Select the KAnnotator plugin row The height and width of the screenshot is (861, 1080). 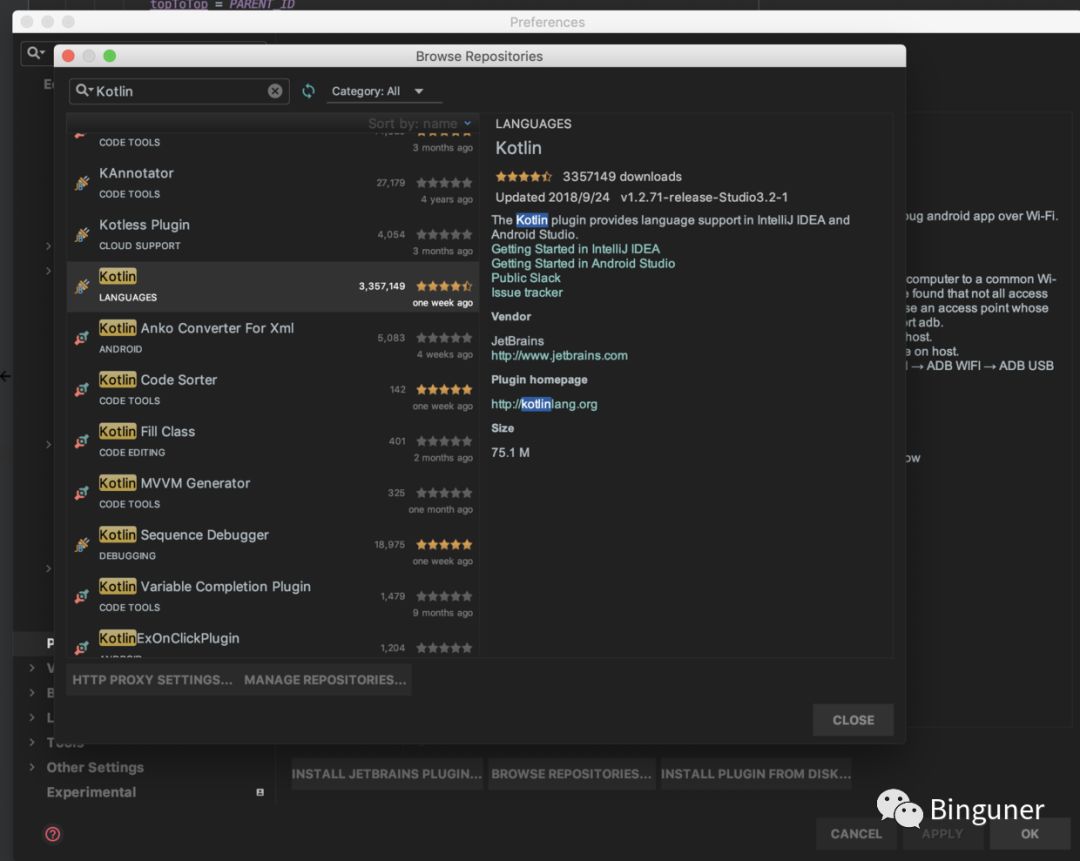[273, 183]
